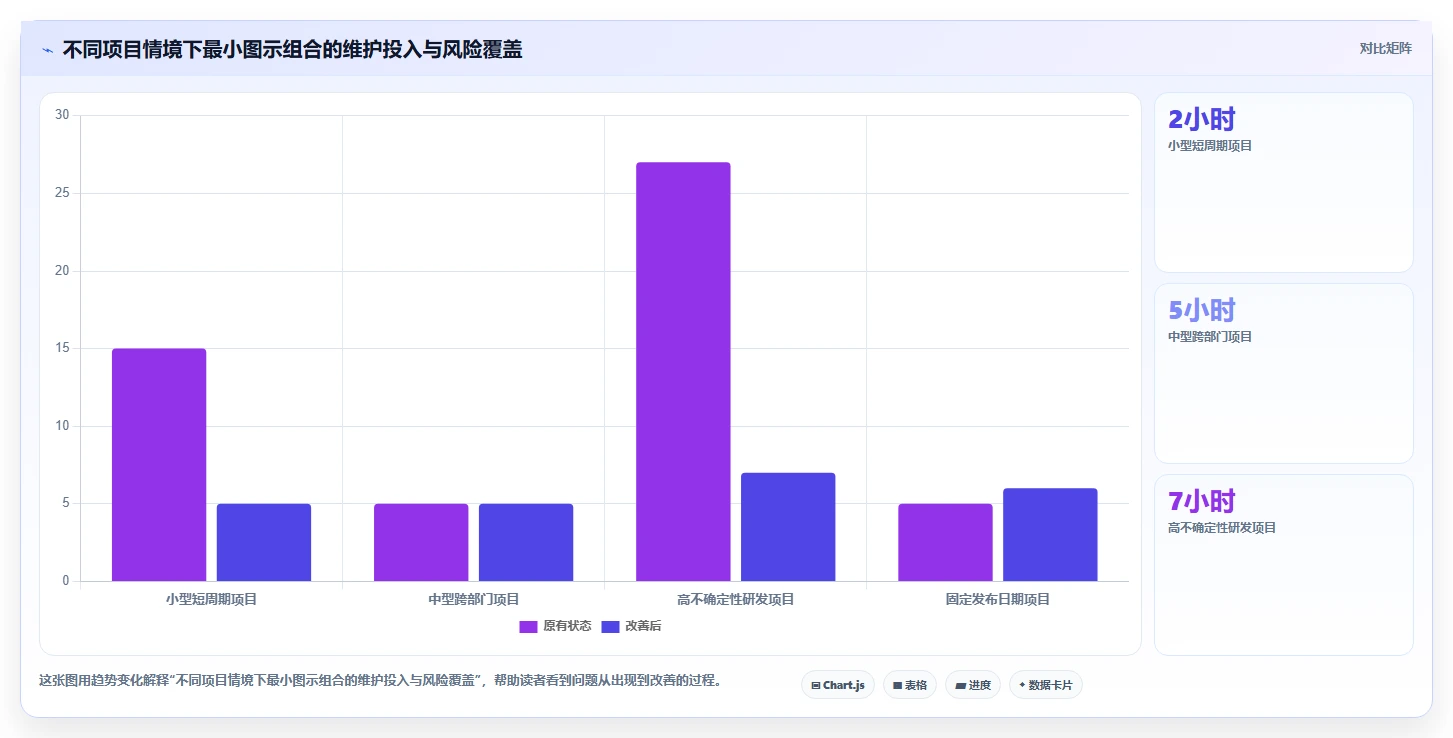Click the y-axis value 20
Screen dimensions: 1453x738
(62, 270)
